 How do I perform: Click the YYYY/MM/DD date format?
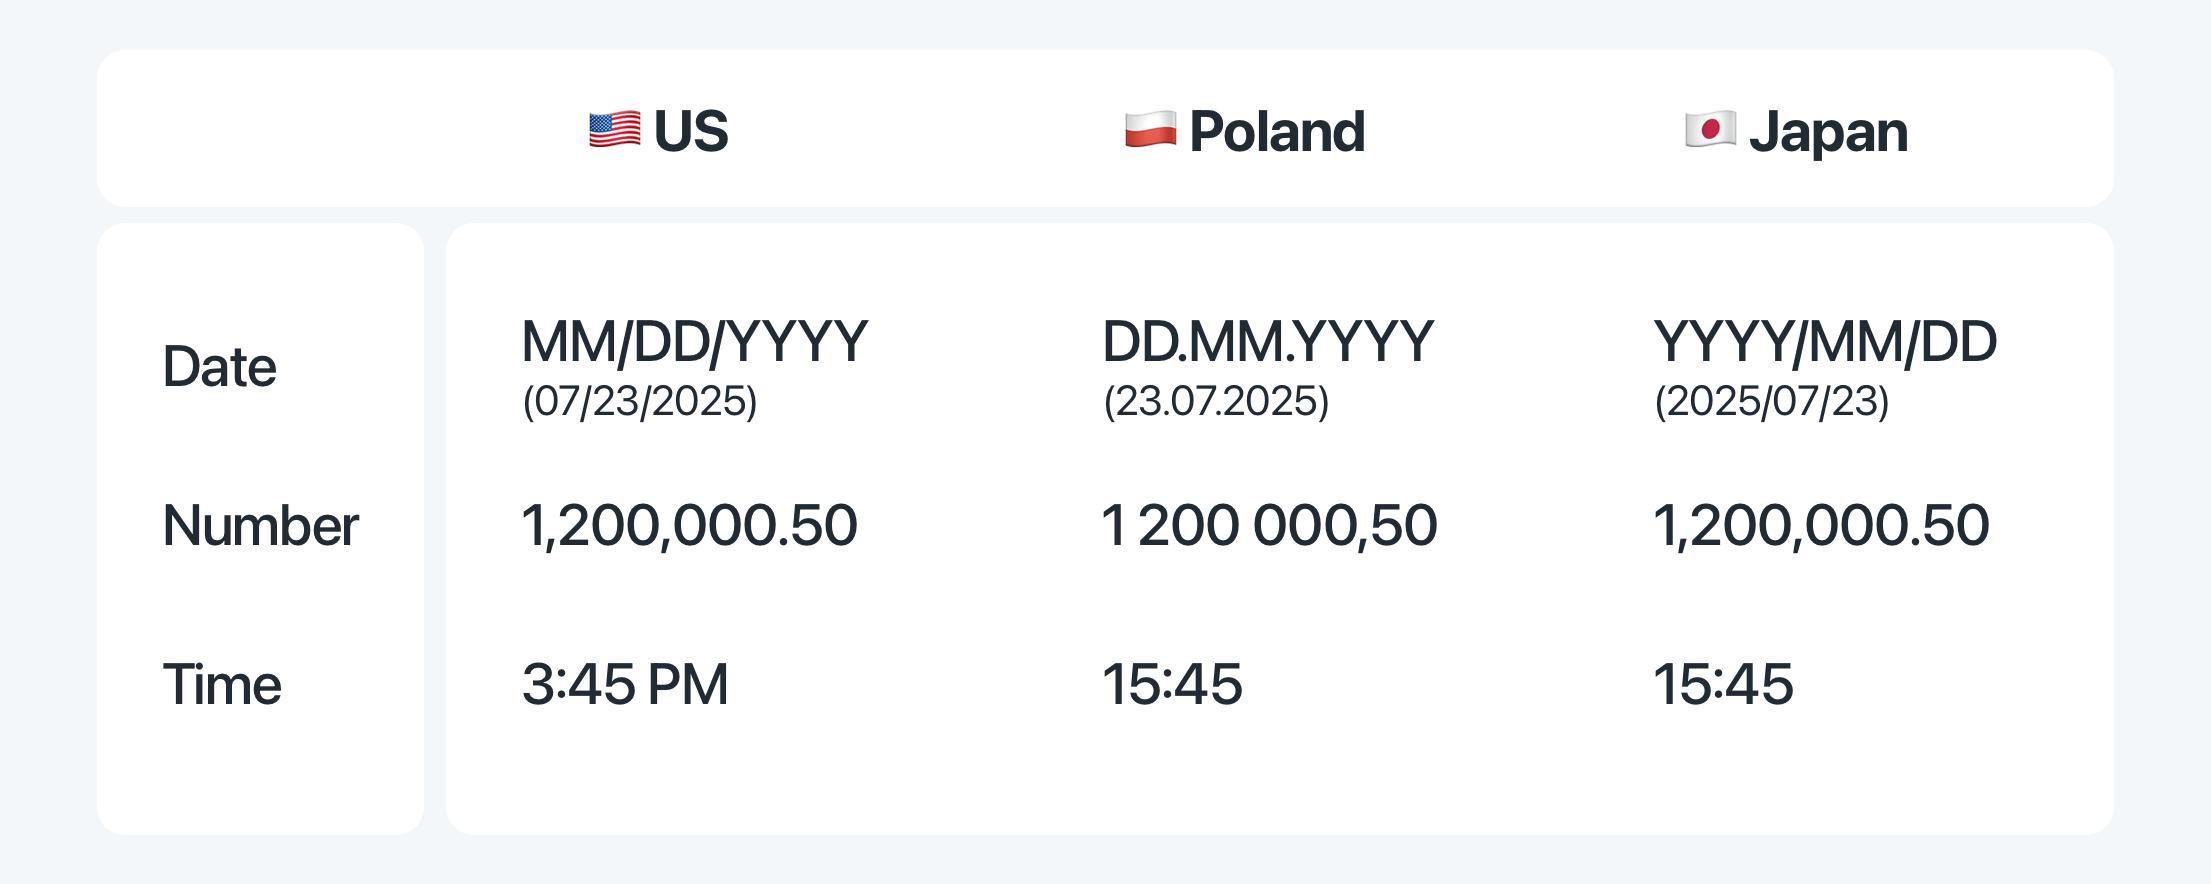pyautogui.click(x=1826, y=342)
